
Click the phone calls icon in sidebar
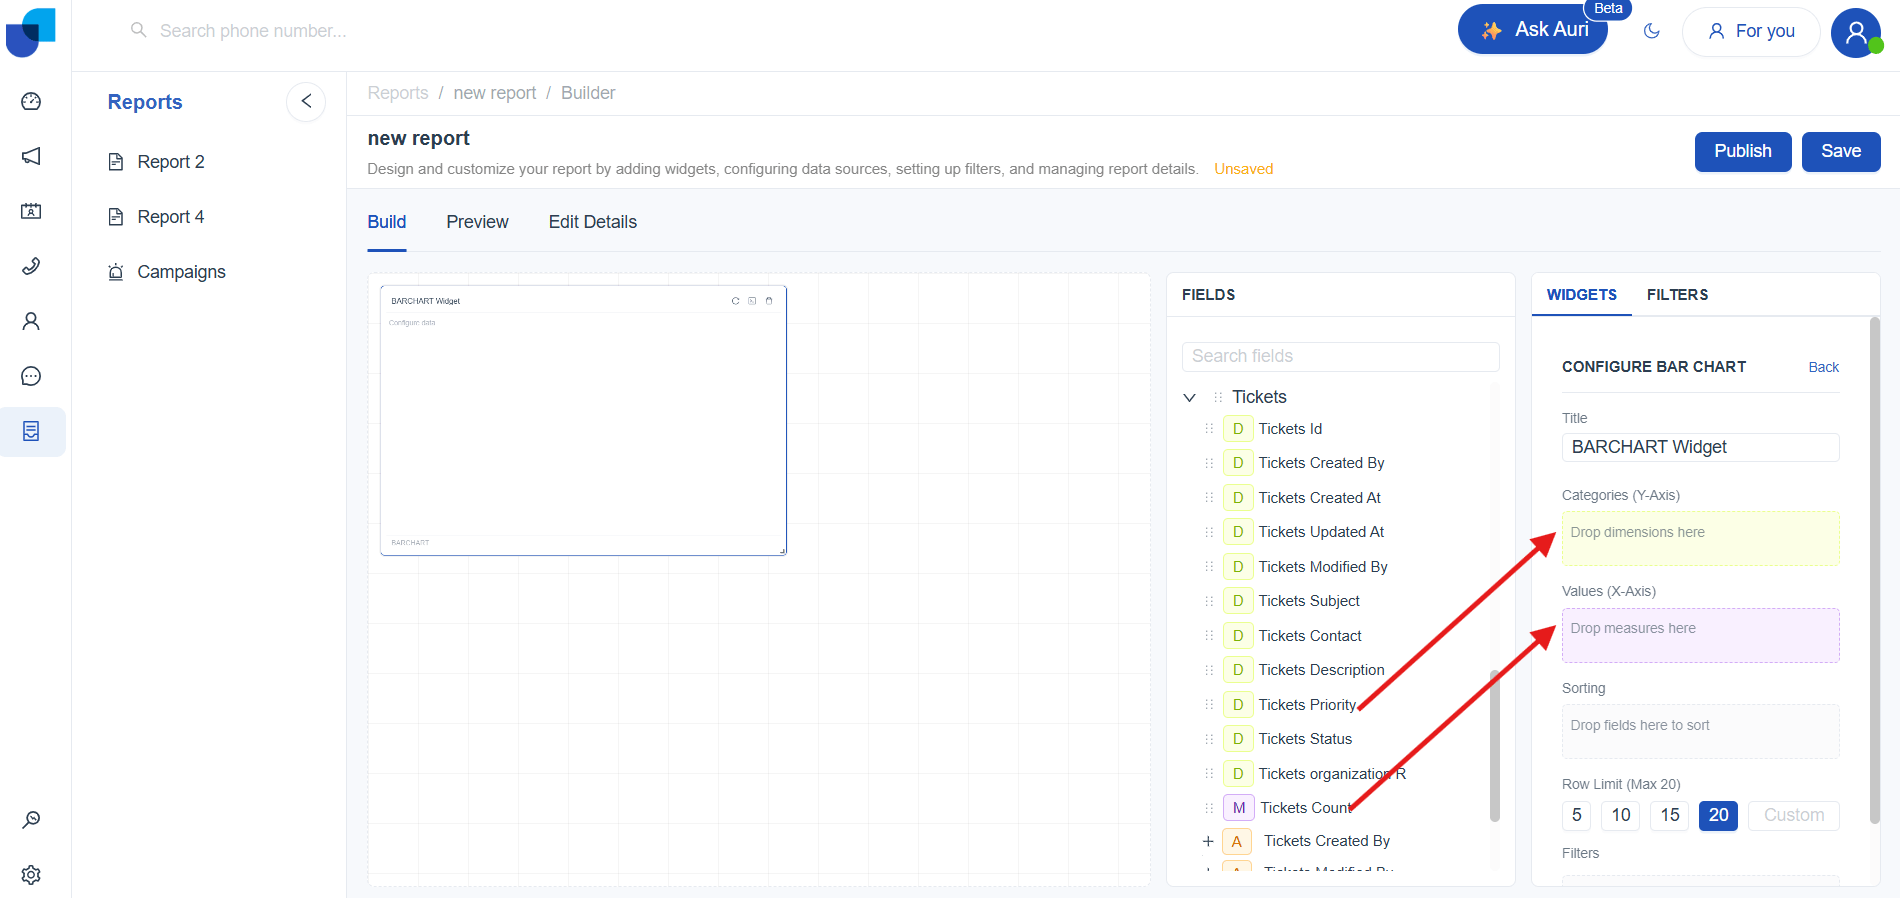[31, 266]
